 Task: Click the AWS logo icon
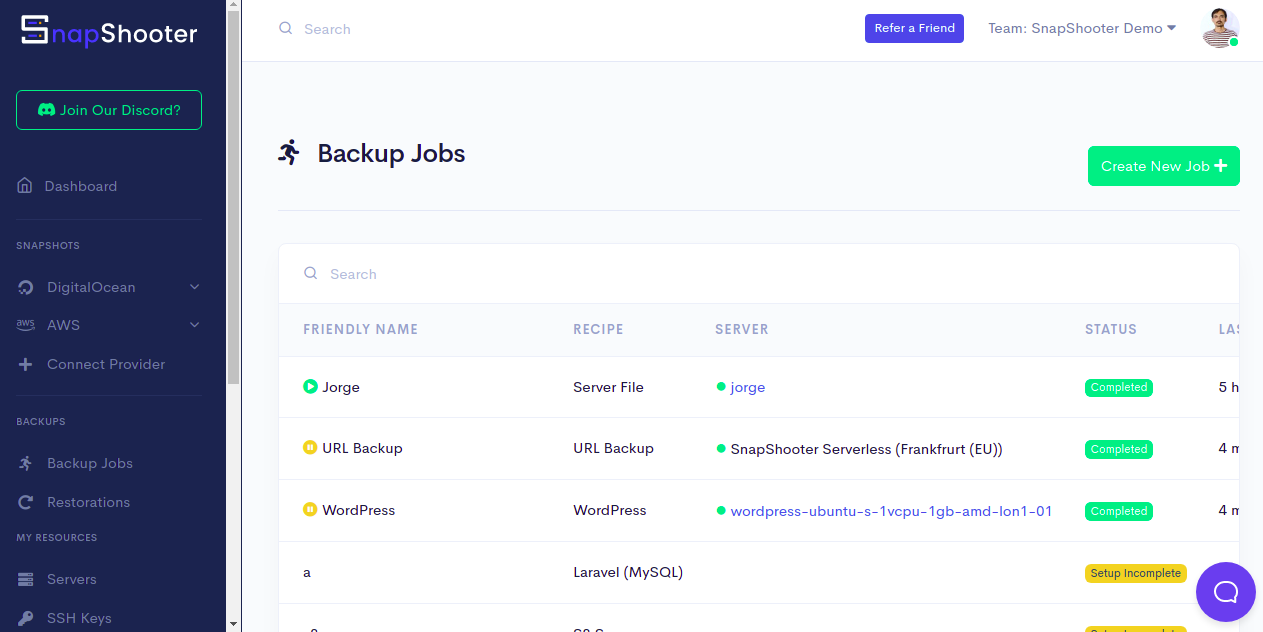click(26, 325)
